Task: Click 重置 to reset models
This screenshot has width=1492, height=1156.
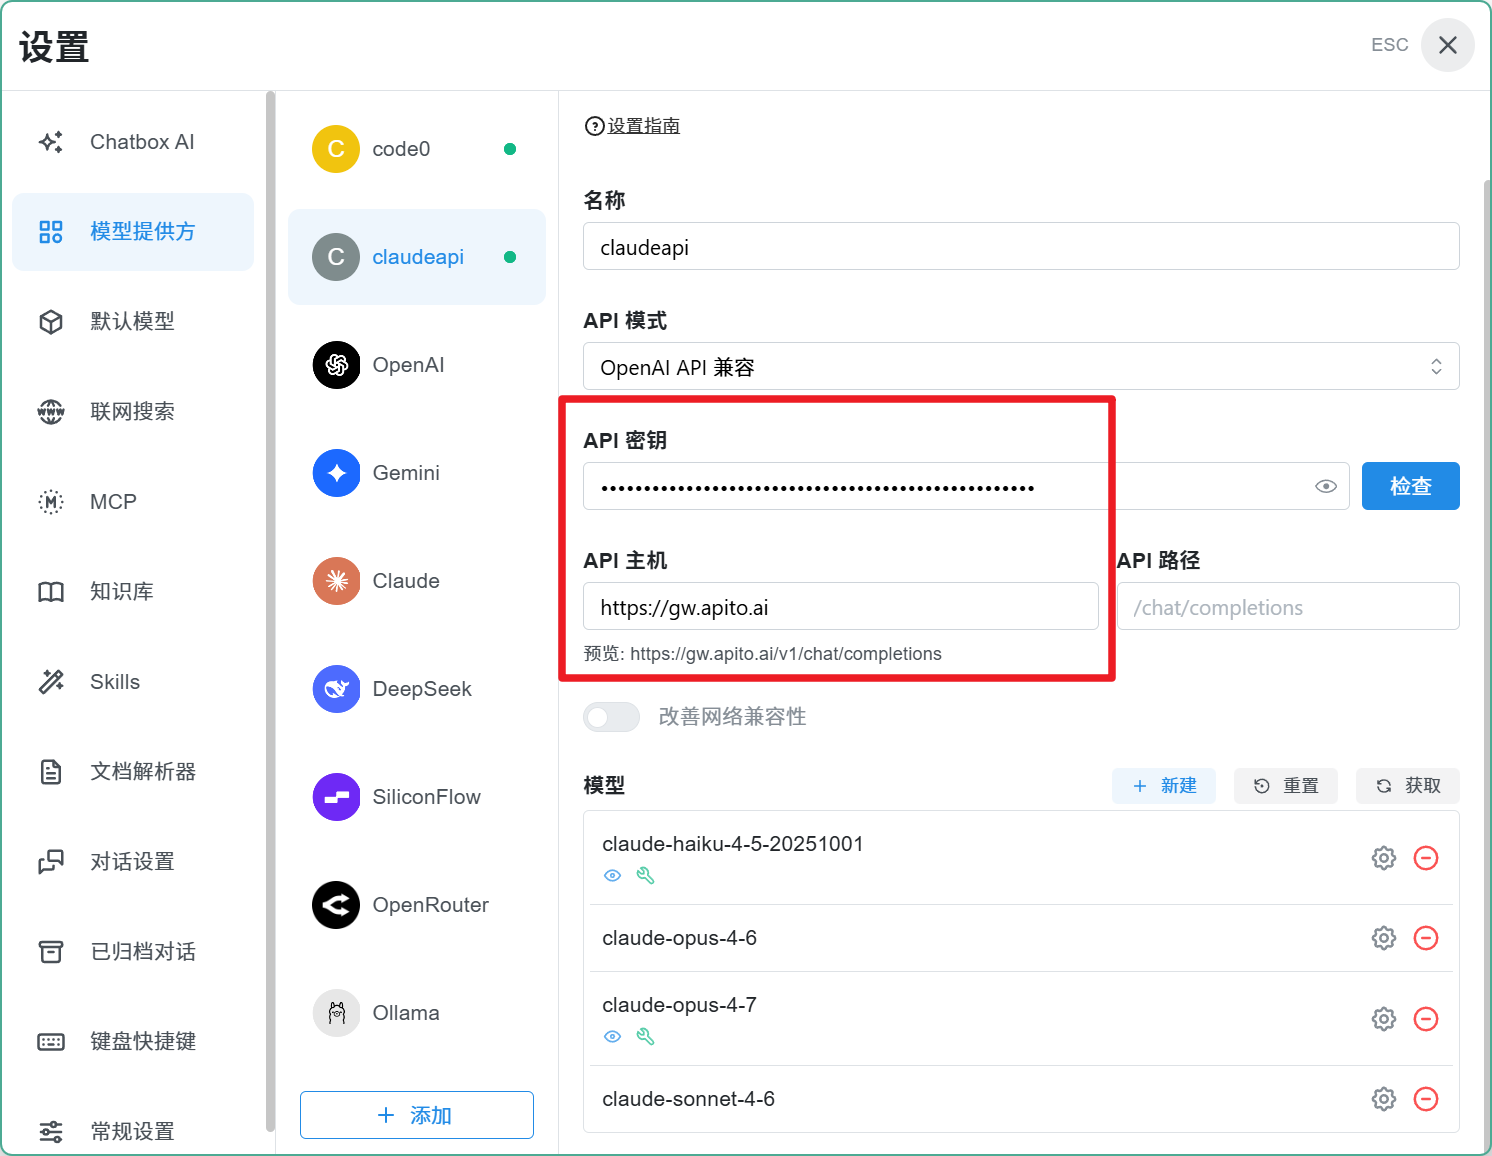Action: tap(1286, 786)
